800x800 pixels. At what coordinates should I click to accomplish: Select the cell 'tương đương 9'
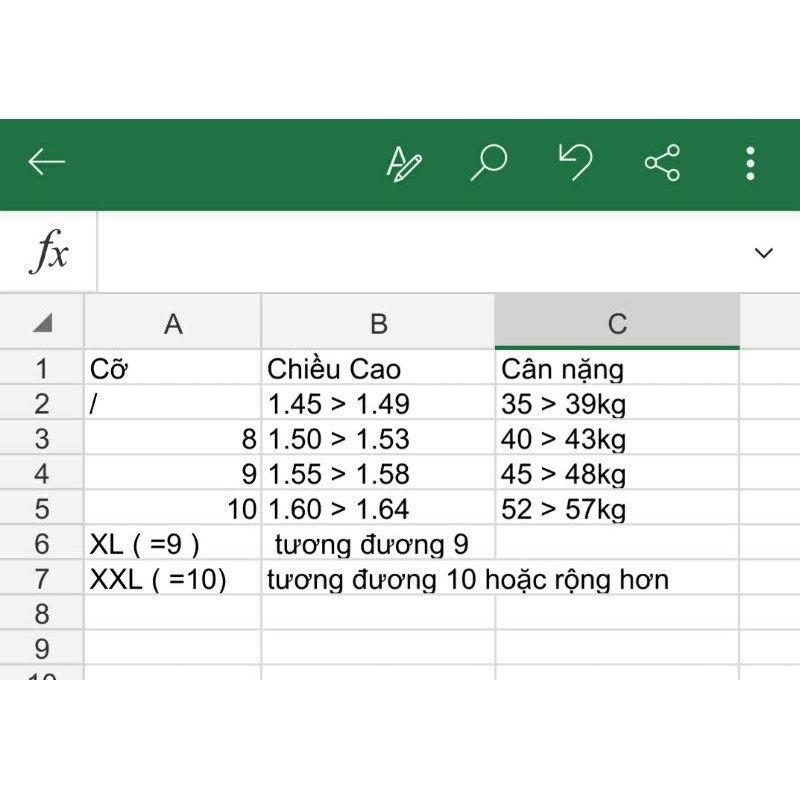pyautogui.click(x=378, y=545)
